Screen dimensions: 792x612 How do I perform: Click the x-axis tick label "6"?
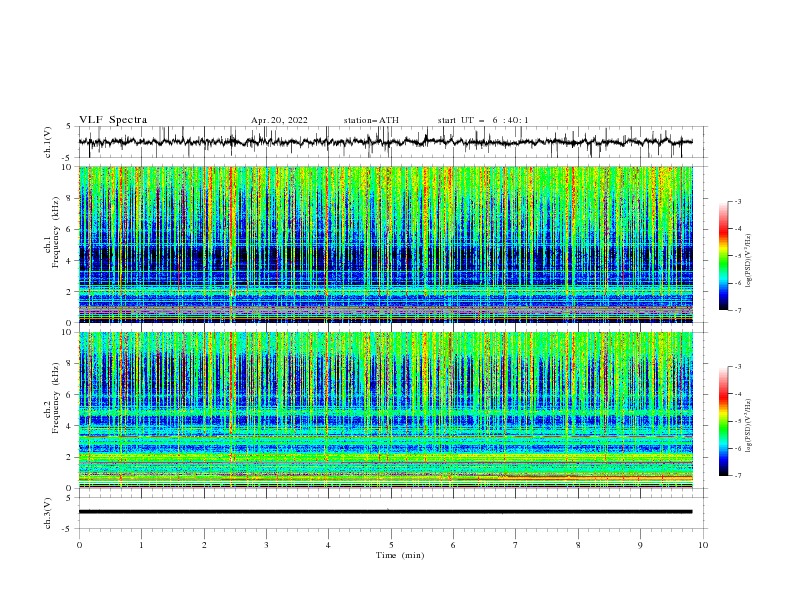453,545
